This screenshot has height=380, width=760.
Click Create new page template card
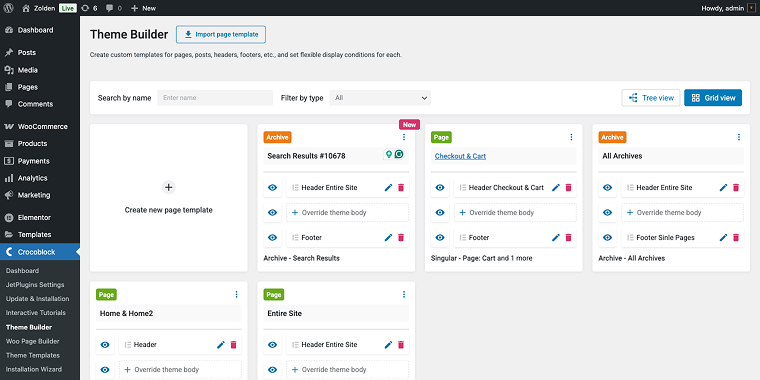coord(169,198)
